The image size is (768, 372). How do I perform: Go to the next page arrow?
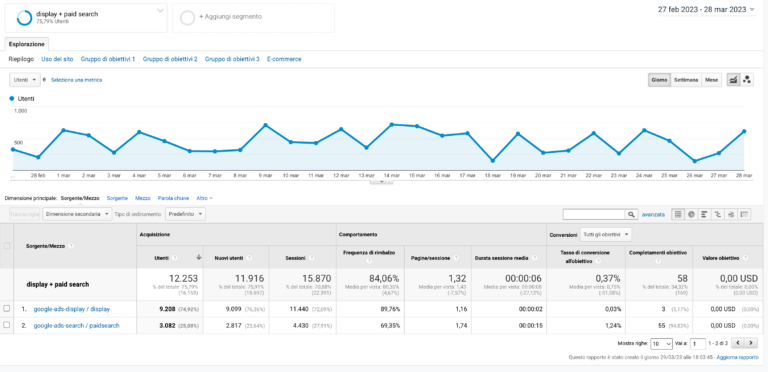point(751,343)
